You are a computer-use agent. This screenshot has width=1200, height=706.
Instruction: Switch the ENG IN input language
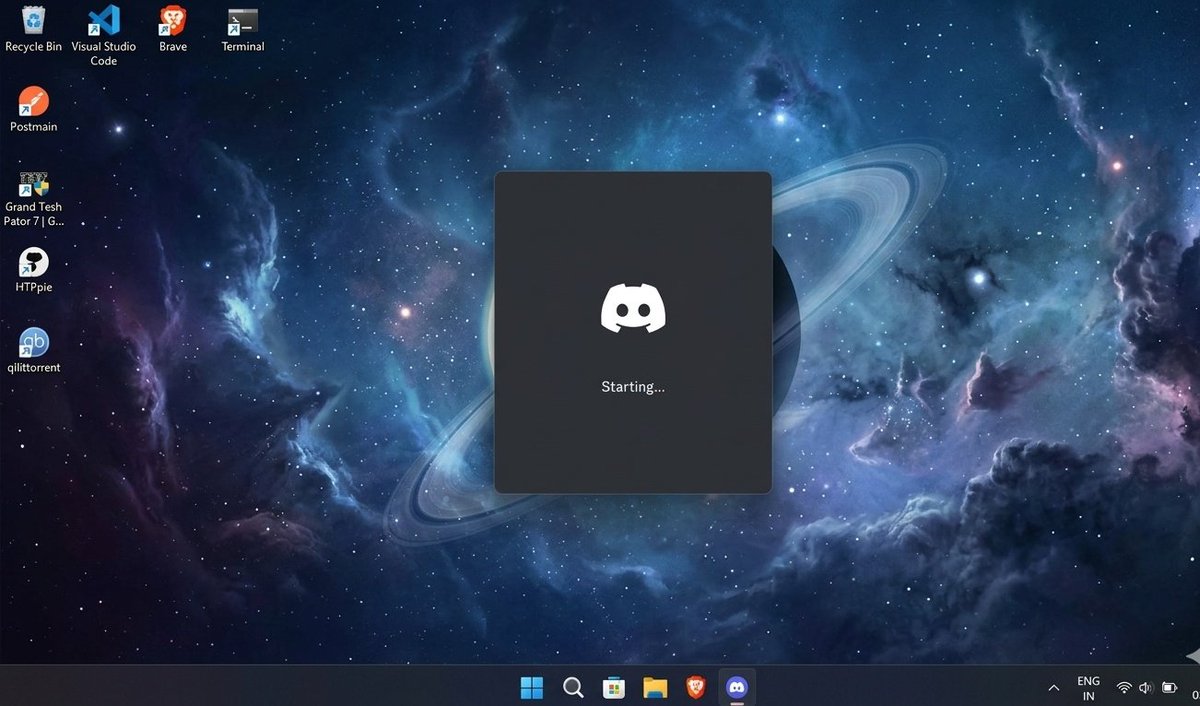click(1088, 688)
